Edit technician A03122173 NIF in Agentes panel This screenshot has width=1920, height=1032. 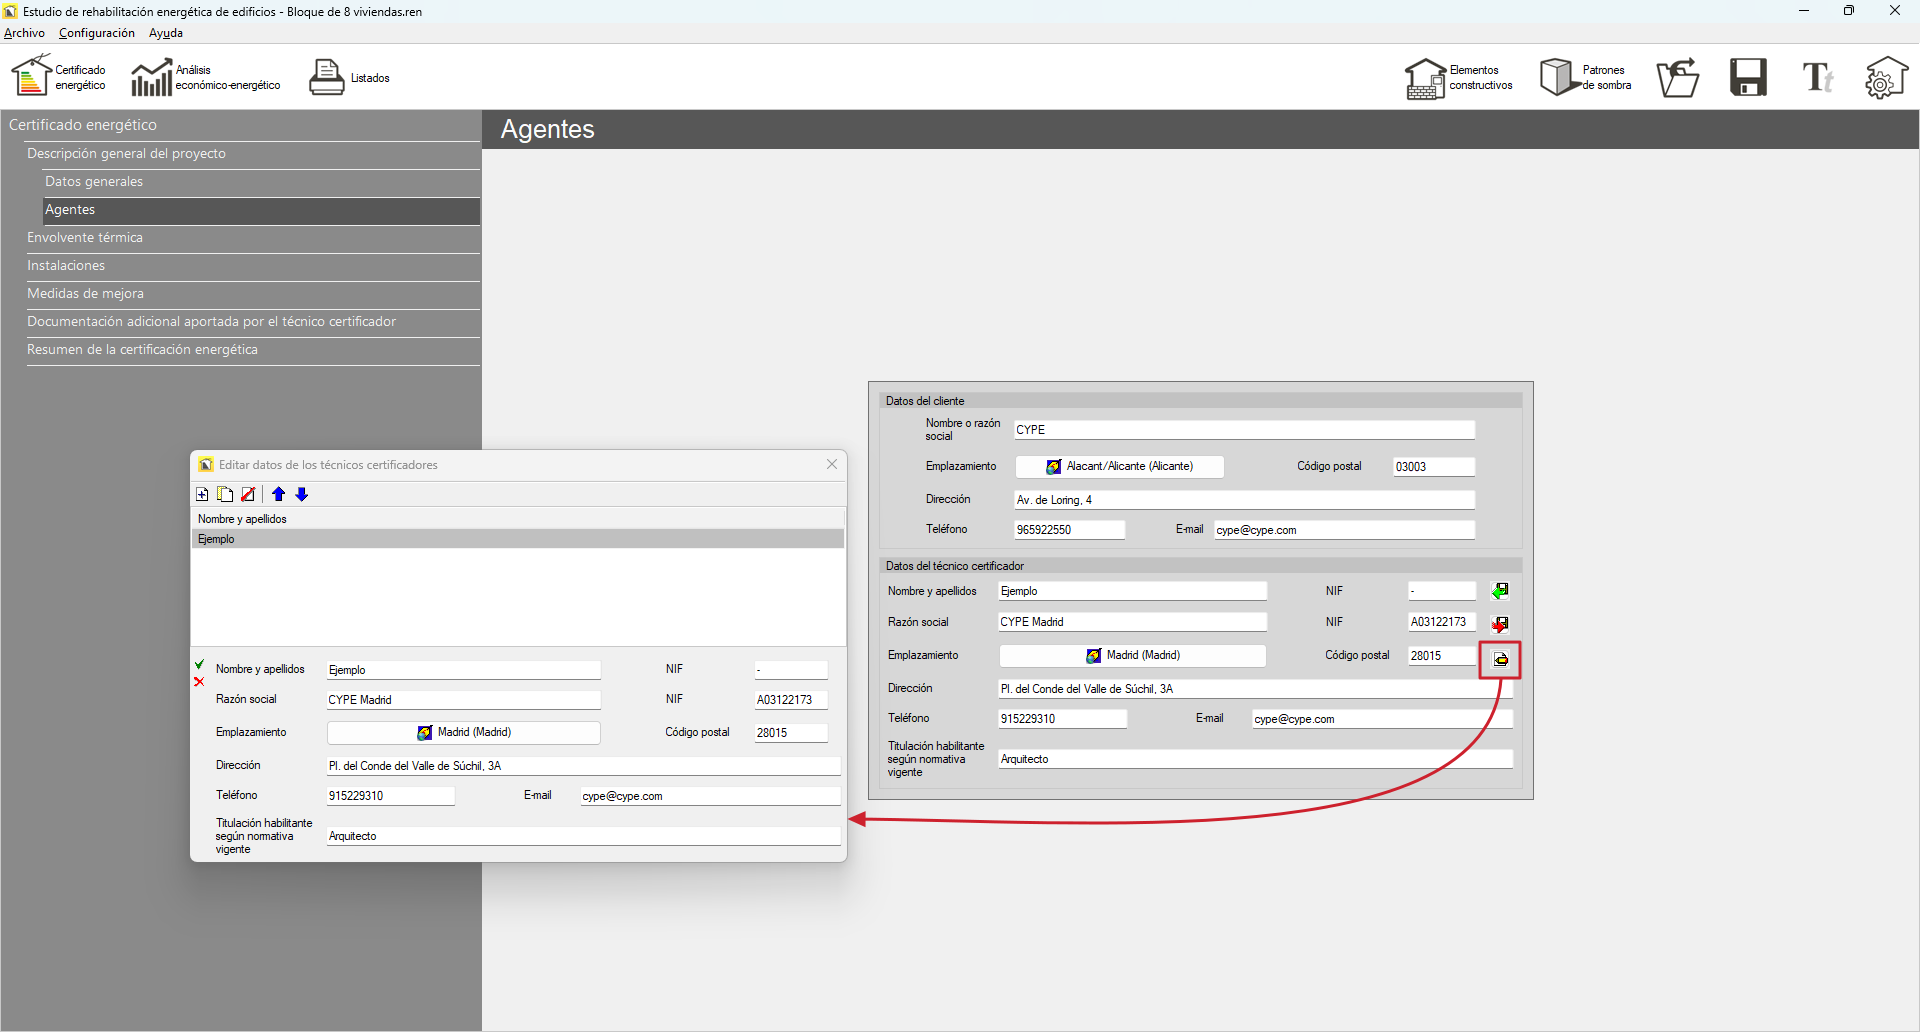click(1442, 622)
